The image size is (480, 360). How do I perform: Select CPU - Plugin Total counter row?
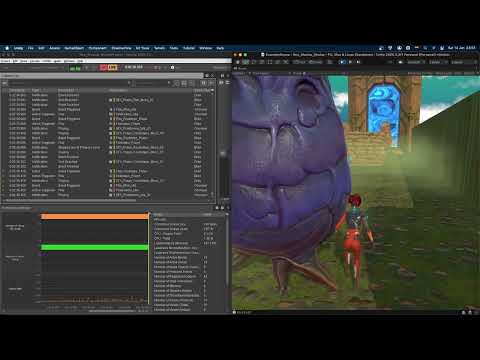185,234
